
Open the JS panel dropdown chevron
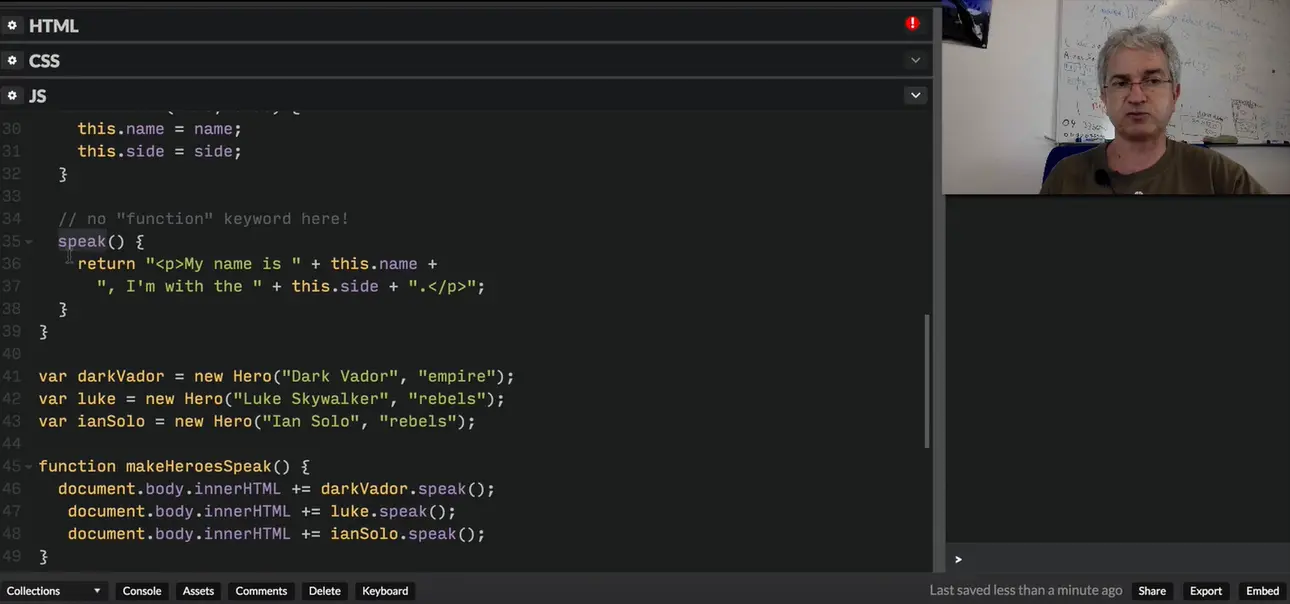coord(915,95)
